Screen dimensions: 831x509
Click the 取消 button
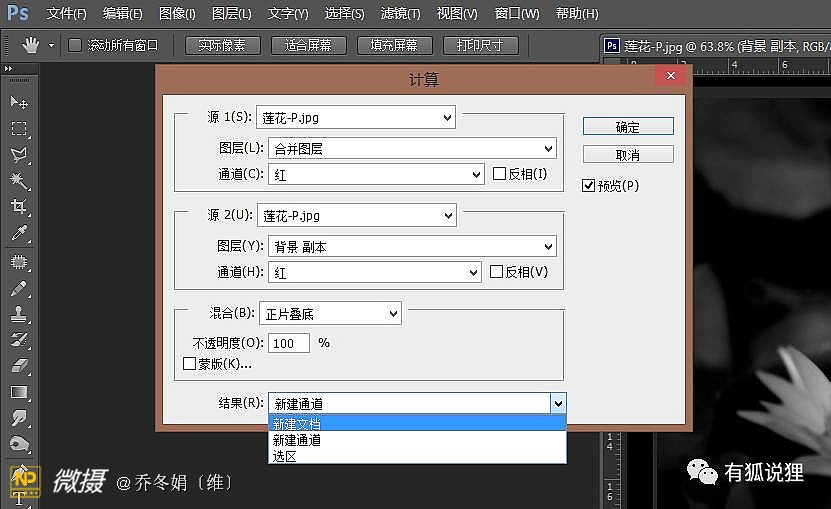tap(628, 155)
